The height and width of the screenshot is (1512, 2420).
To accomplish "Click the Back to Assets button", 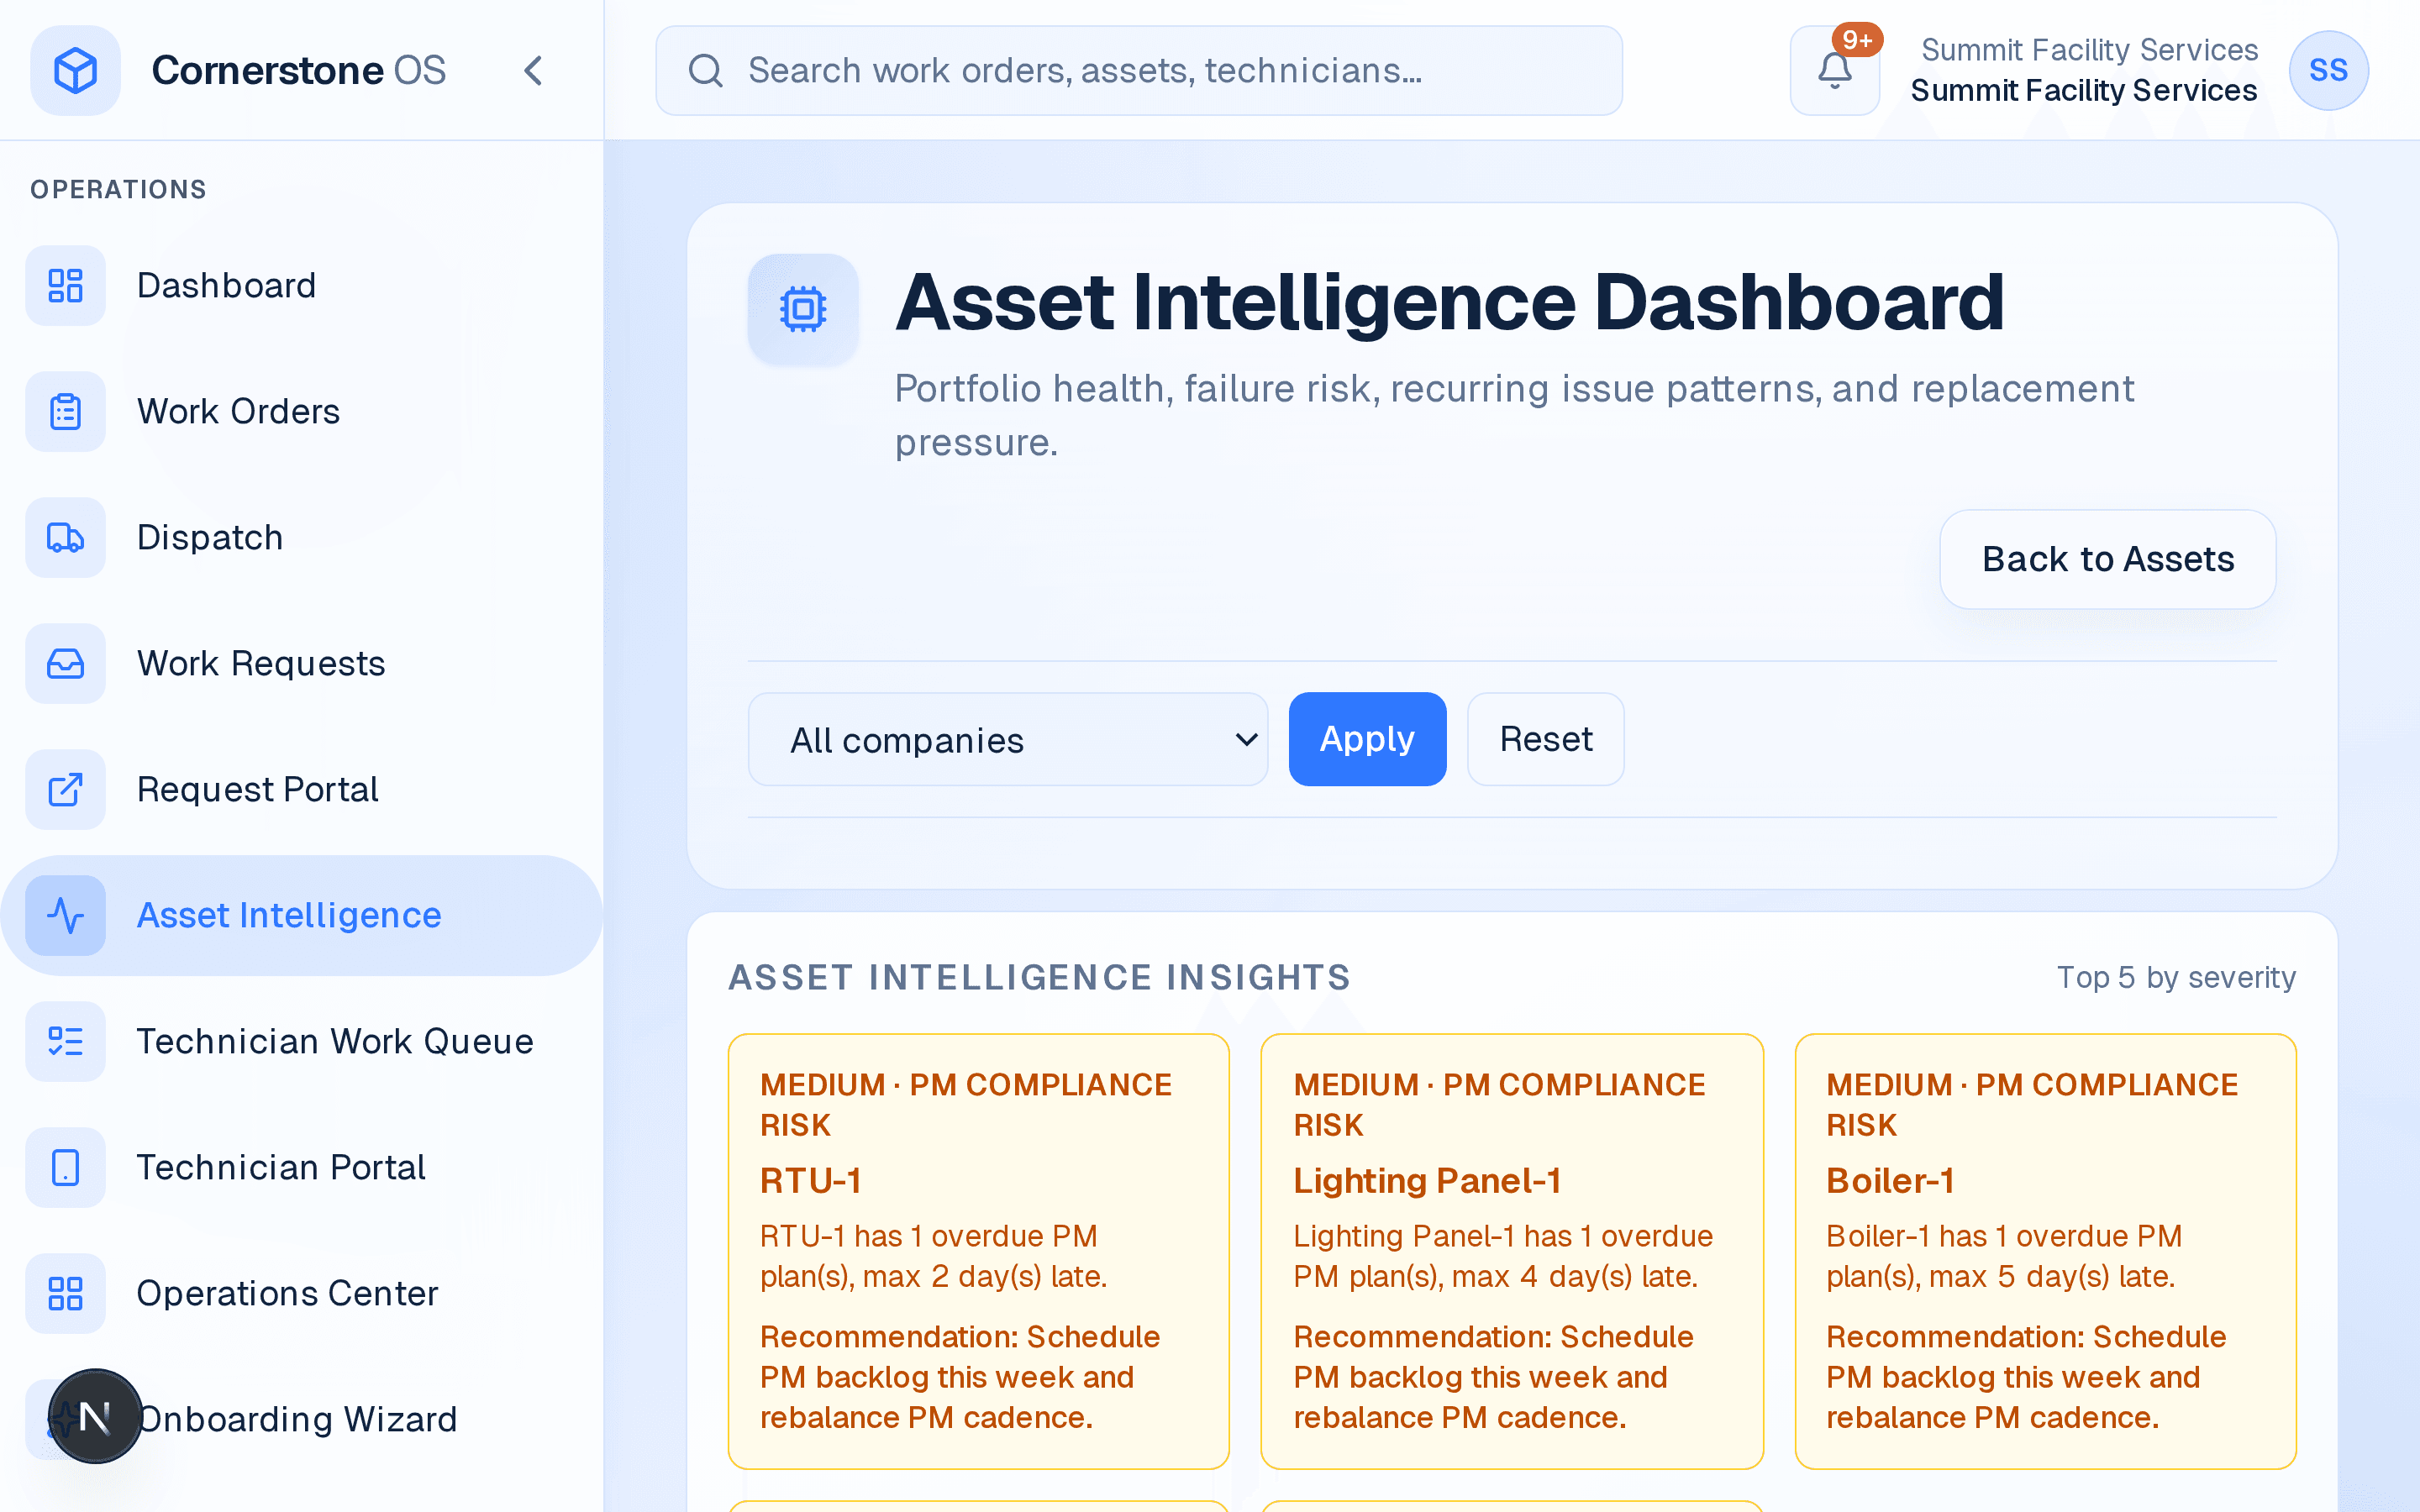I will coord(2107,559).
